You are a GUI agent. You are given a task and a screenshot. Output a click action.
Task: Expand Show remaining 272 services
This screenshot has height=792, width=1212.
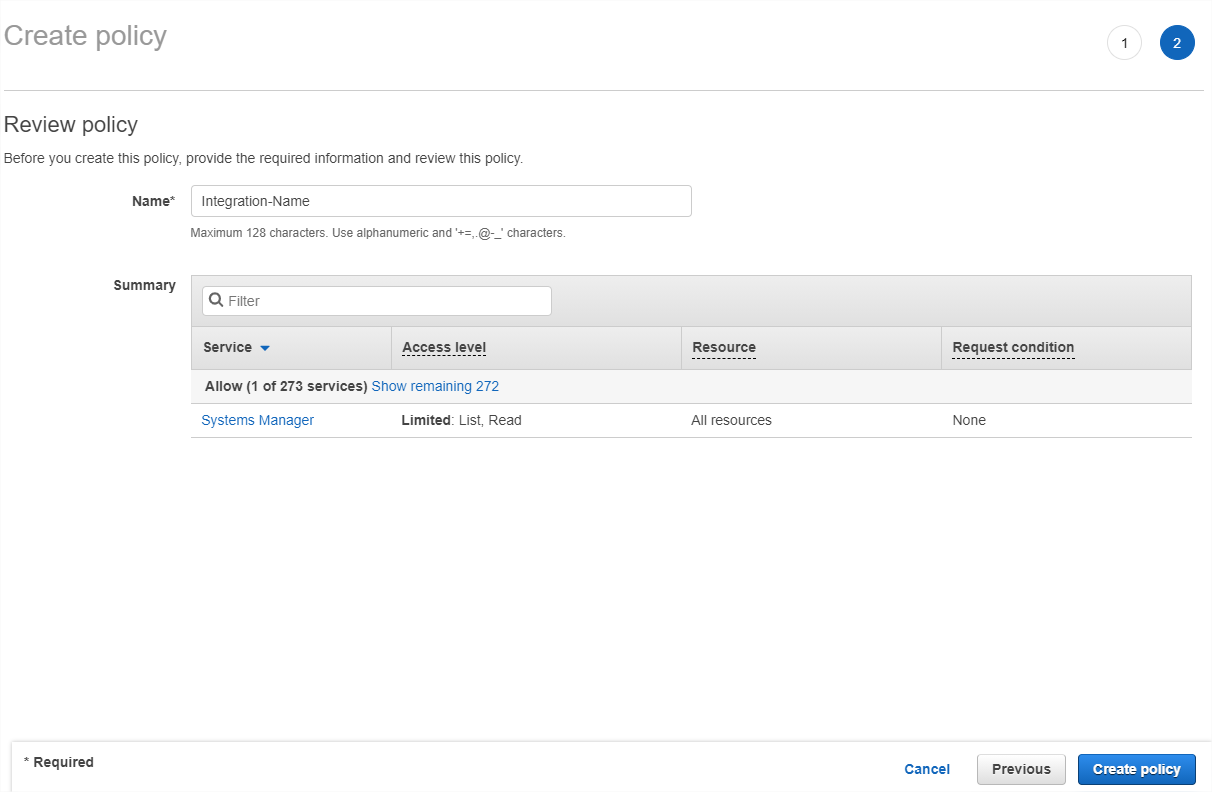[x=435, y=386]
